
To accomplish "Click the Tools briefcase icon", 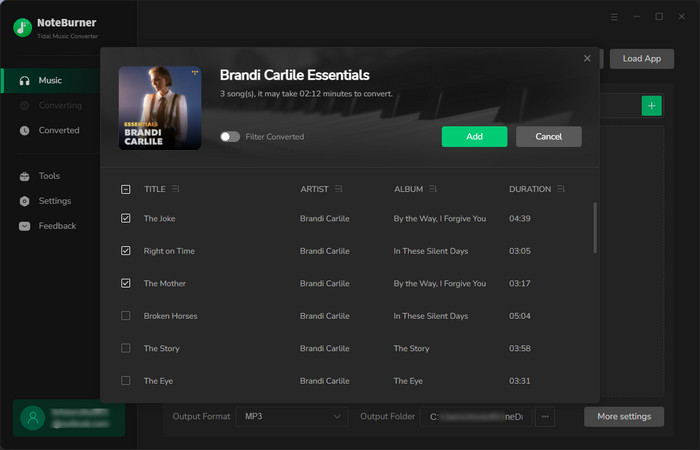I will point(25,176).
